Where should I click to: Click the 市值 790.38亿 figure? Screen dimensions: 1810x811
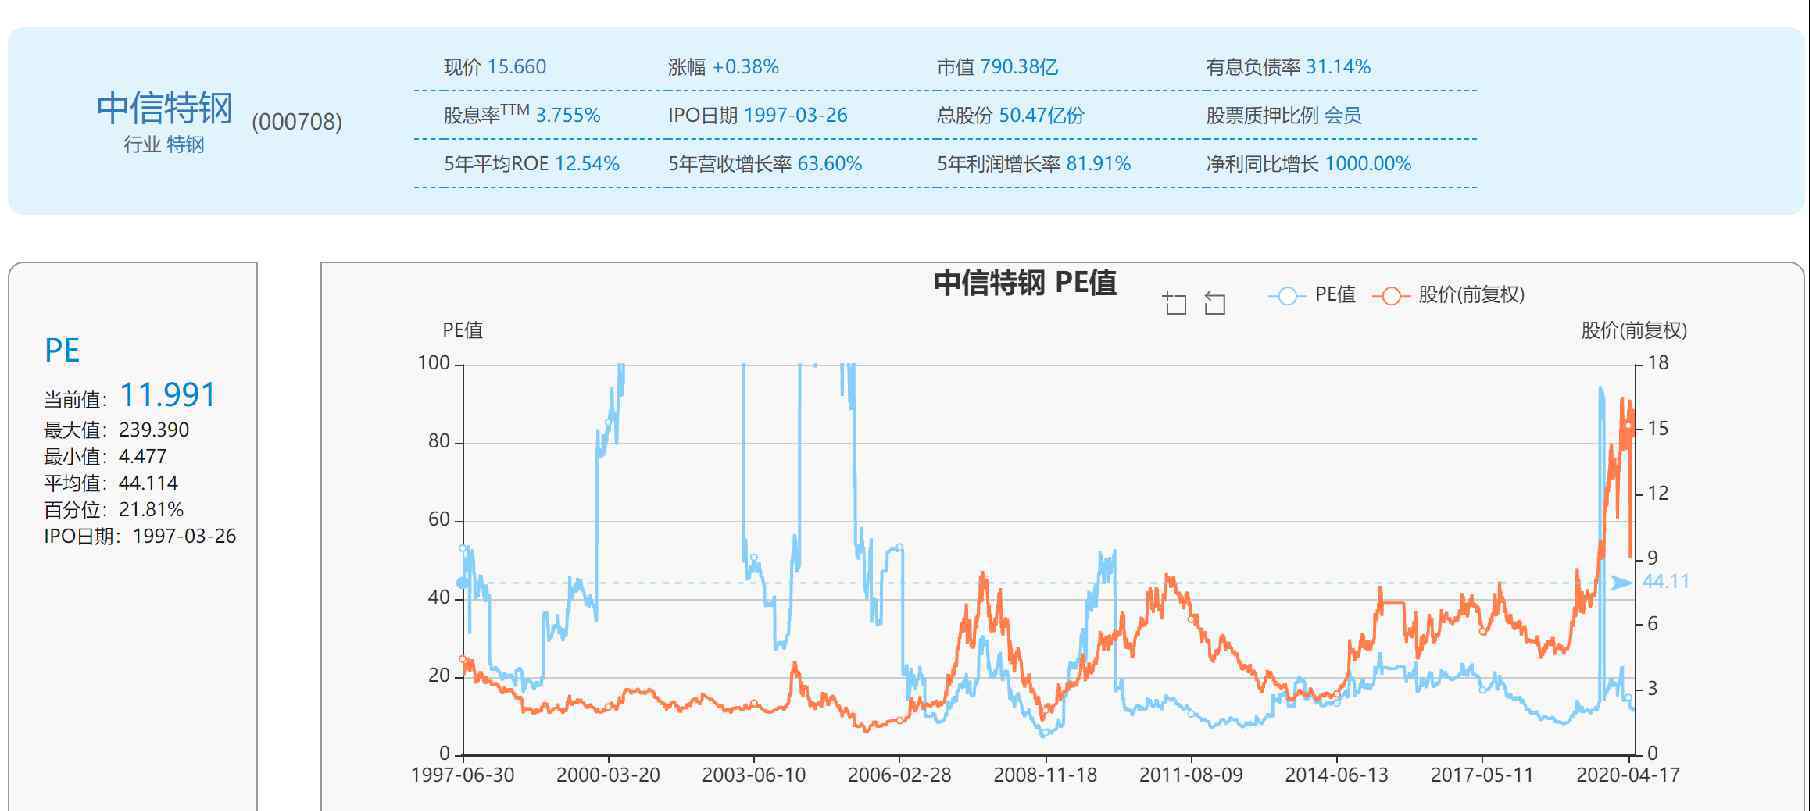pyautogui.click(x=1018, y=67)
